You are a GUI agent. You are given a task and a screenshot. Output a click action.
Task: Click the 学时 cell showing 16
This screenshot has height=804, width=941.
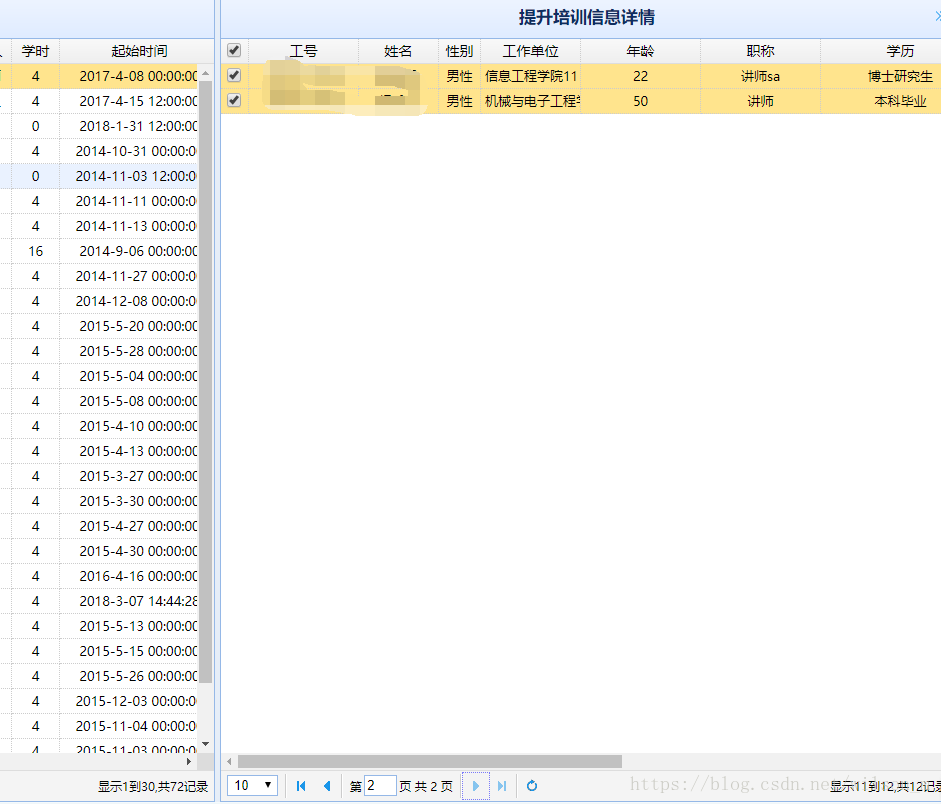click(x=35, y=251)
